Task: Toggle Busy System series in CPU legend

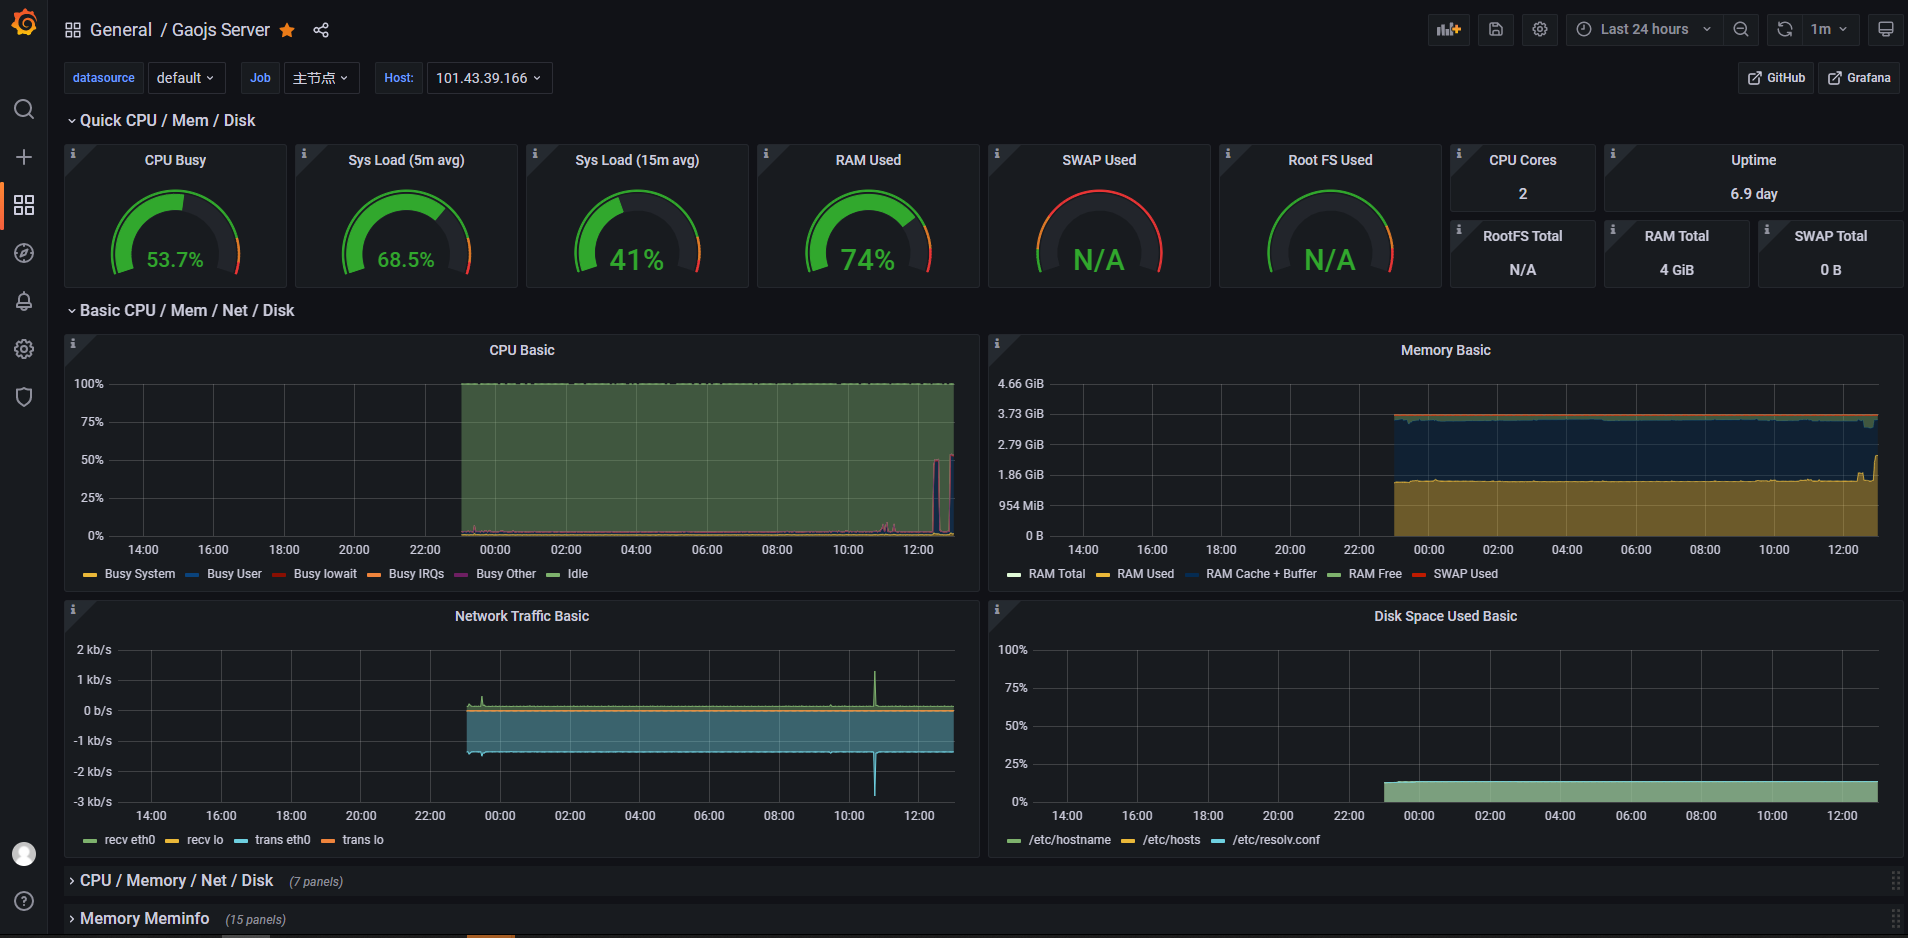Action: point(139,574)
